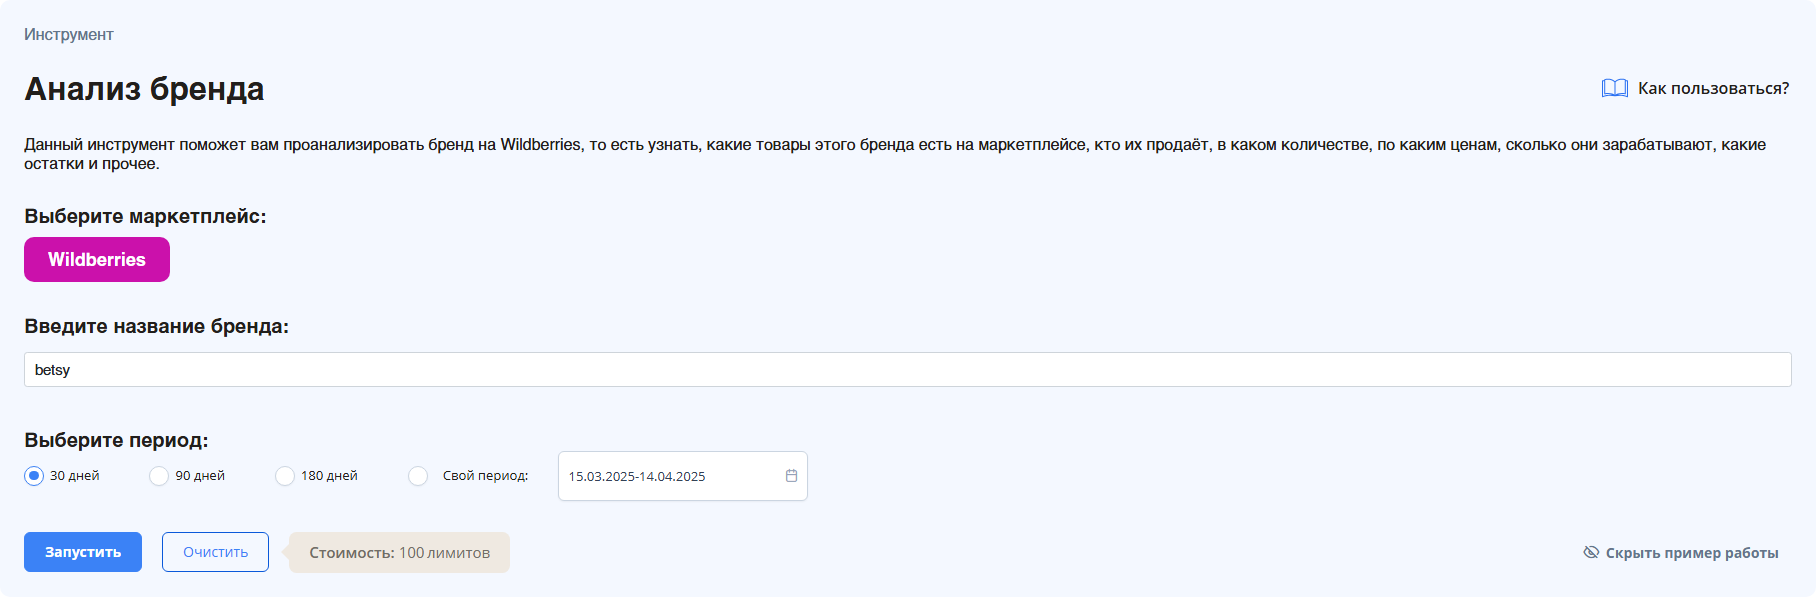This screenshot has height=597, width=1817.
Task: Click the 'Анализ бренда' page heading
Action: coord(144,89)
